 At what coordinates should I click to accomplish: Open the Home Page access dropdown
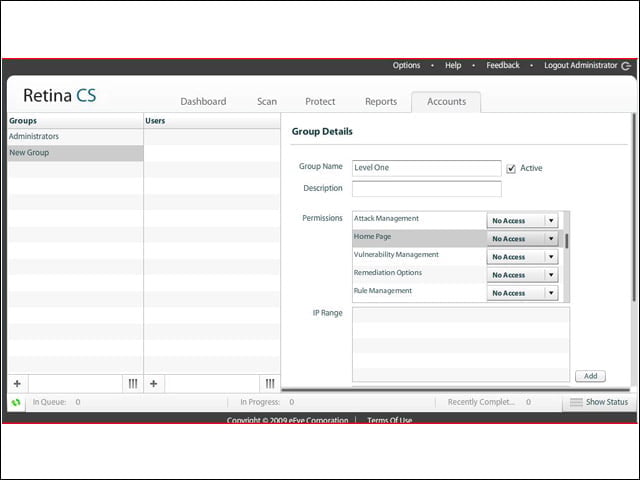click(x=522, y=239)
